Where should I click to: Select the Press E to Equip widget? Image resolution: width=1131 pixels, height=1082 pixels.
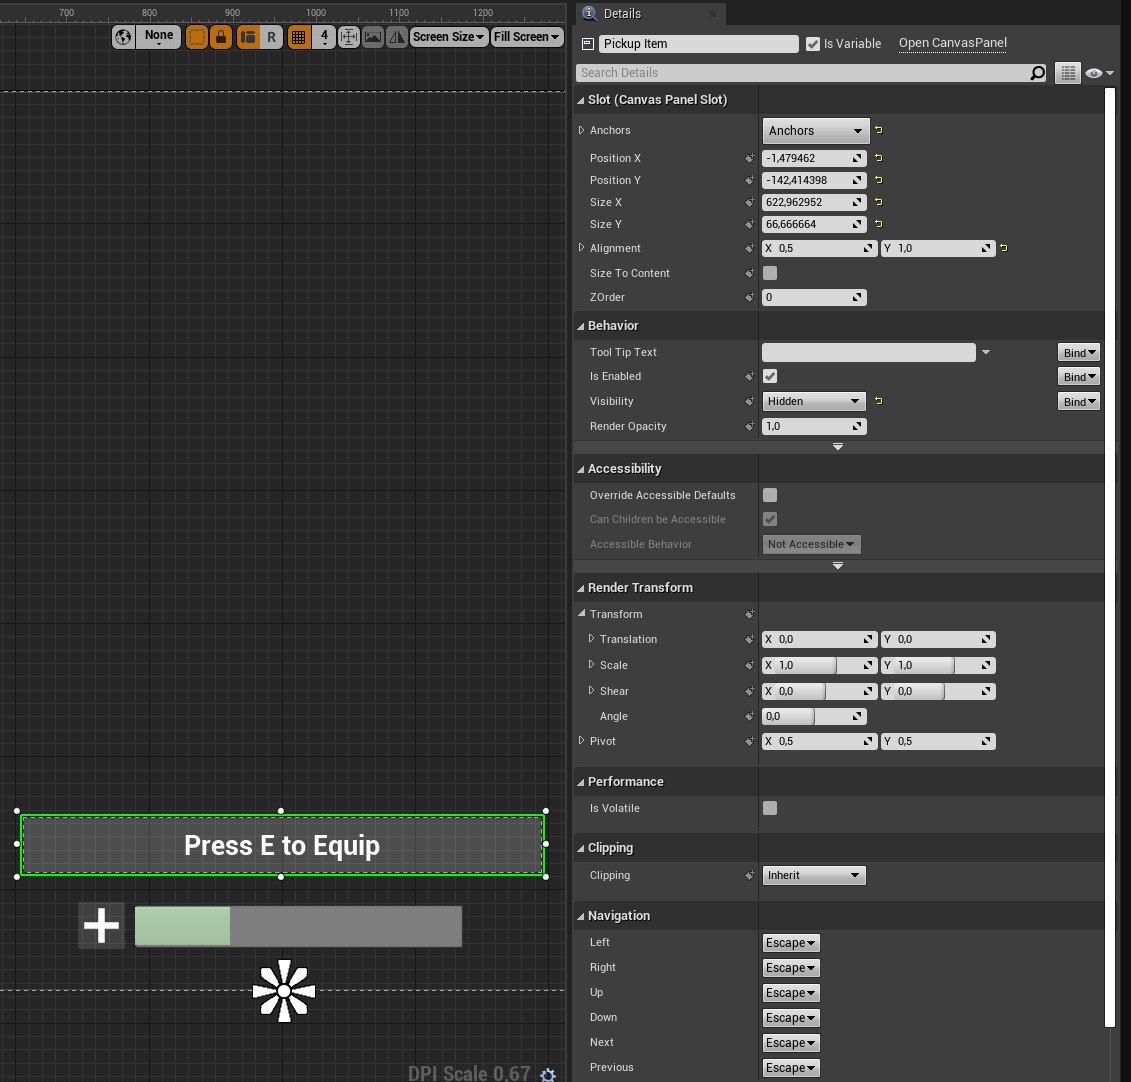pyautogui.click(x=281, y=845)
